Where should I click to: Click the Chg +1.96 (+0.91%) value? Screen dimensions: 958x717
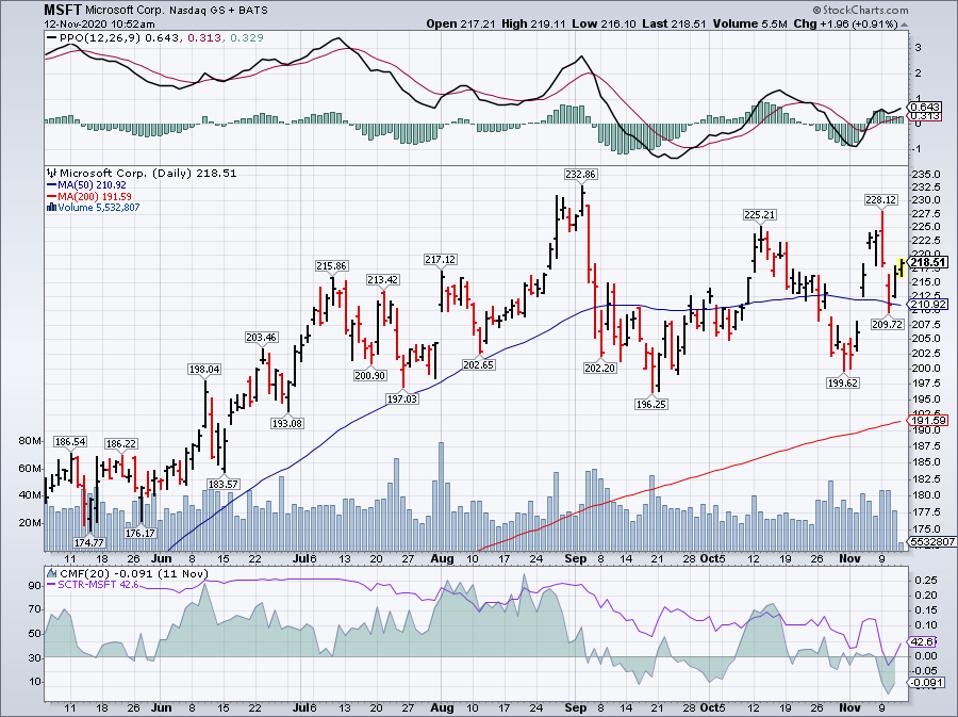[846, 24]
